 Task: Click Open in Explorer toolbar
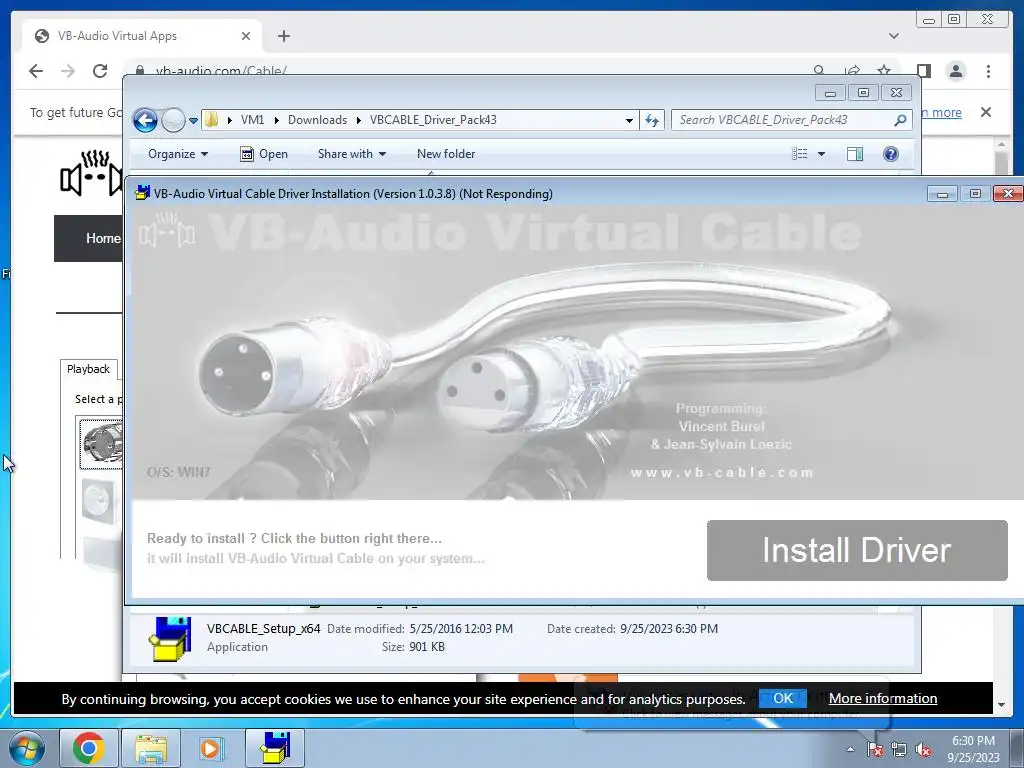[264, 153]
